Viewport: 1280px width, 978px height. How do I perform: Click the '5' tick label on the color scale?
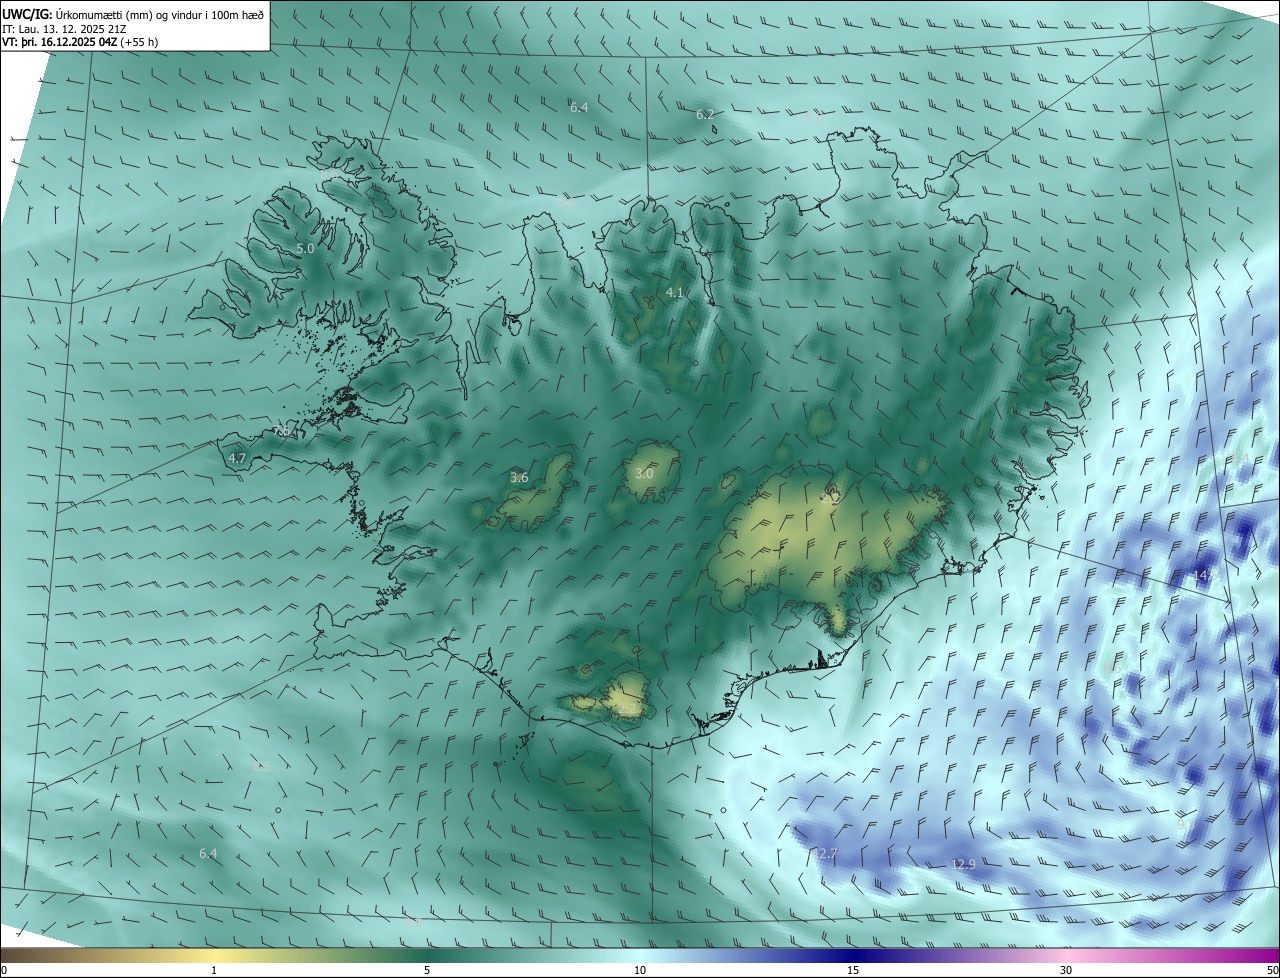tap(427, 971)
